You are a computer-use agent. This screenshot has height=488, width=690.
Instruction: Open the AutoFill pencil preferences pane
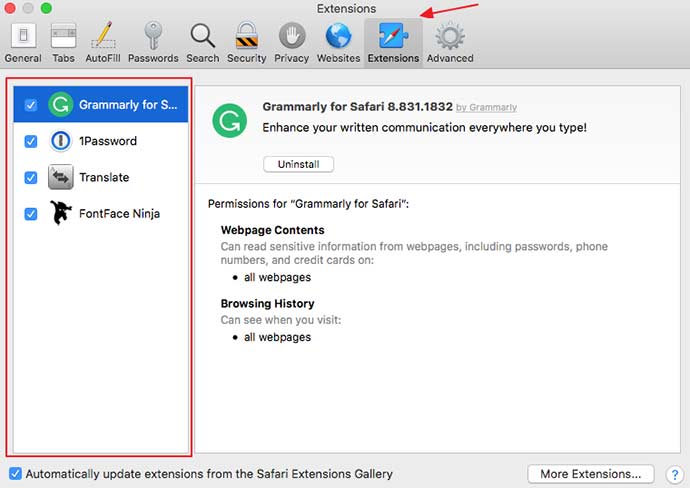click(x=103, y=43)
